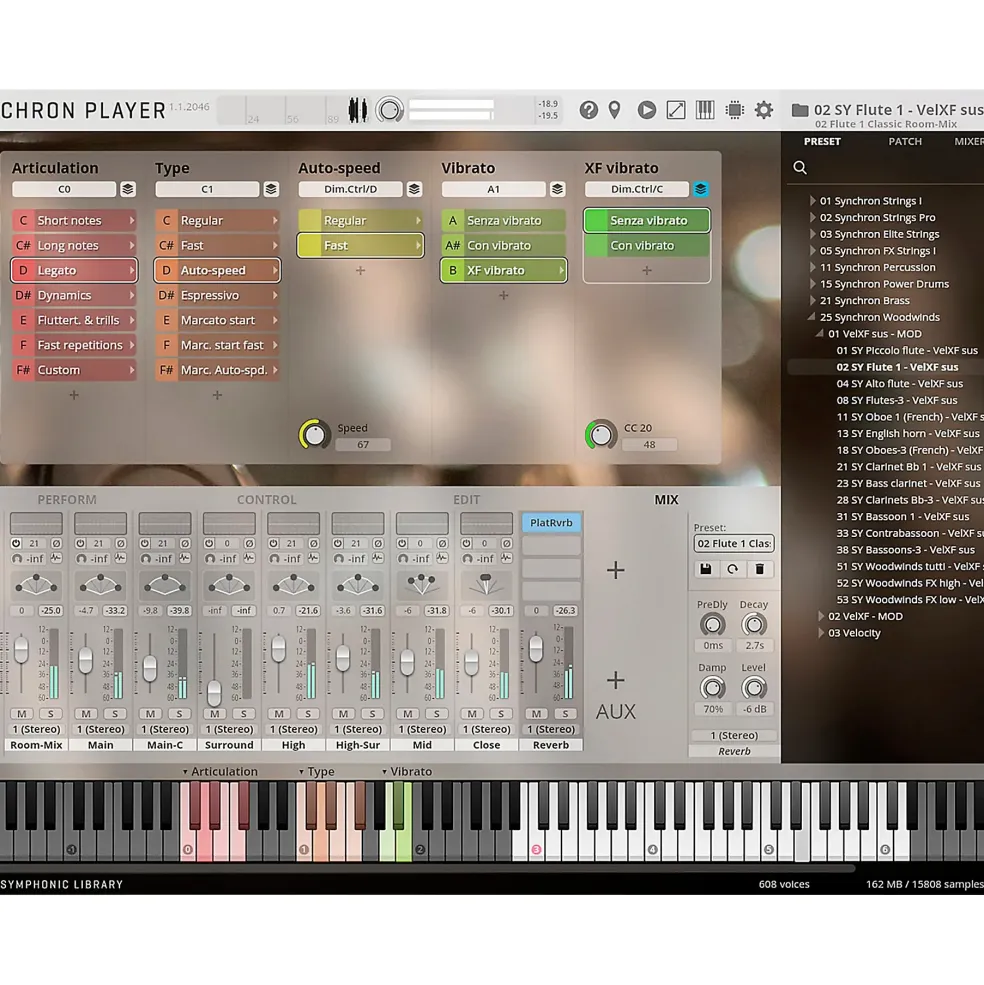Select Regular in Auto-speed column

(x=361, y=220)
